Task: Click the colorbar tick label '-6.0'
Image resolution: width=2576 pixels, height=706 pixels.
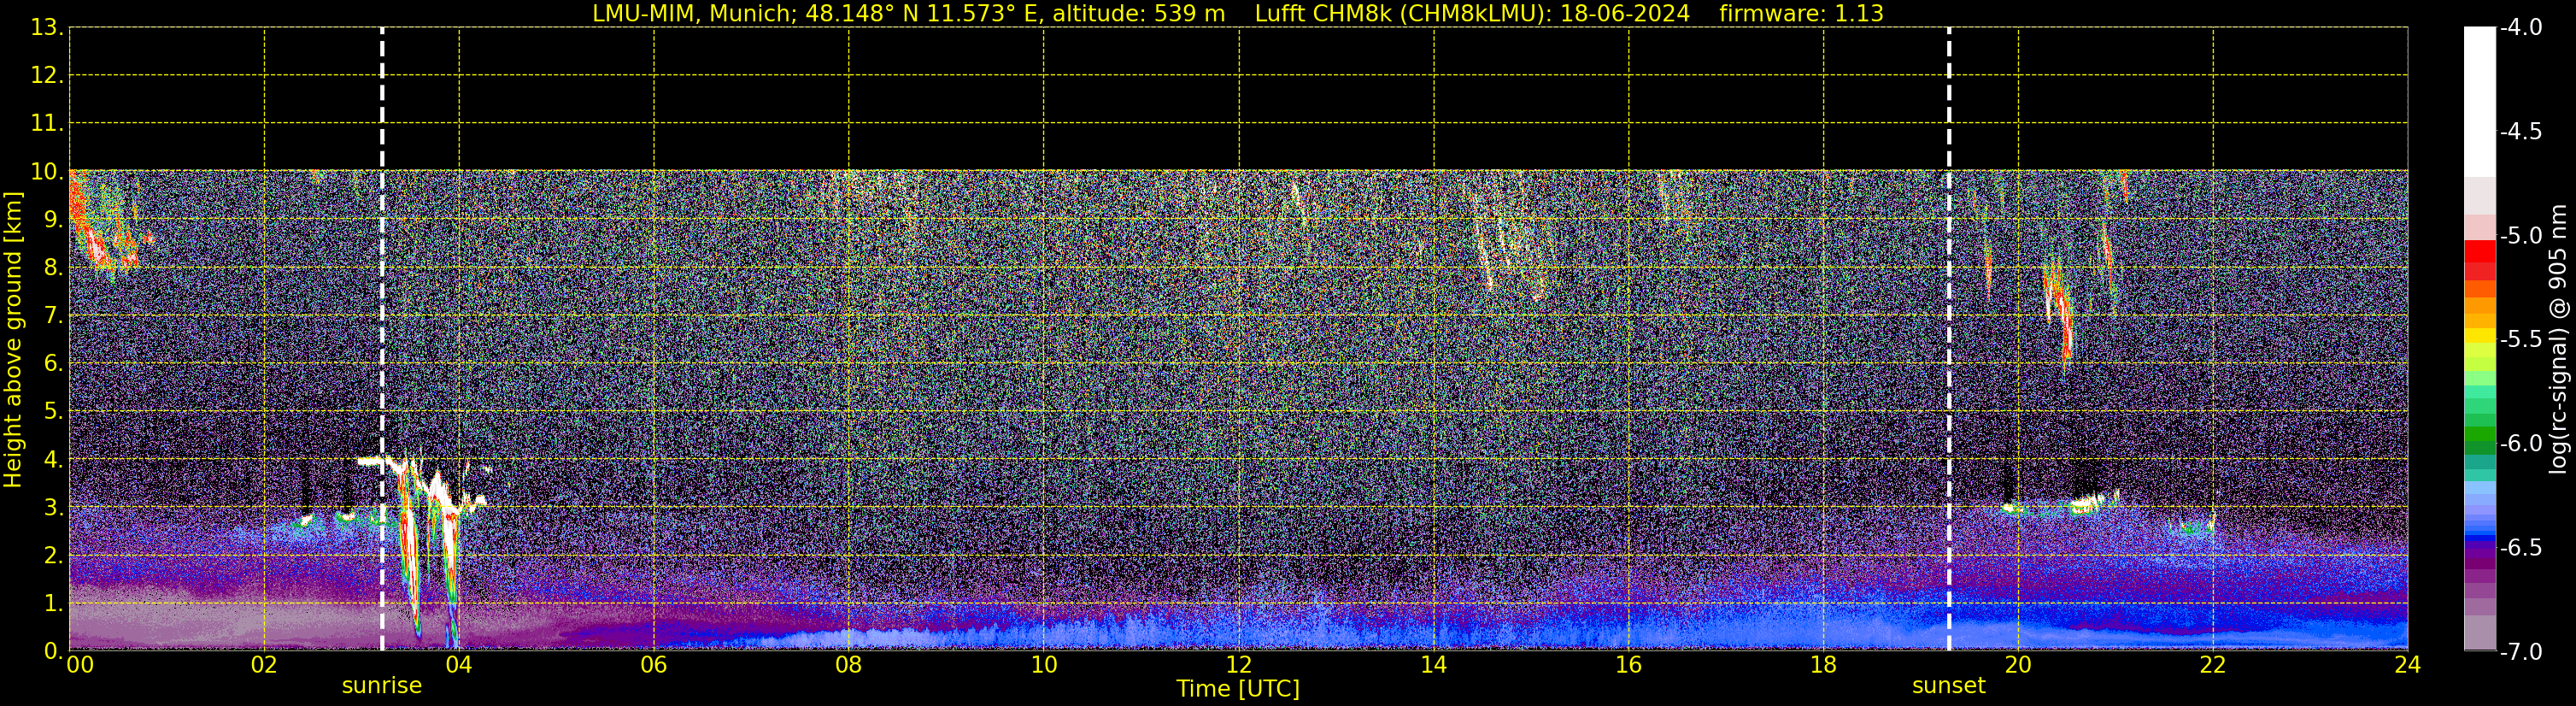Action: coord(2521,444)
